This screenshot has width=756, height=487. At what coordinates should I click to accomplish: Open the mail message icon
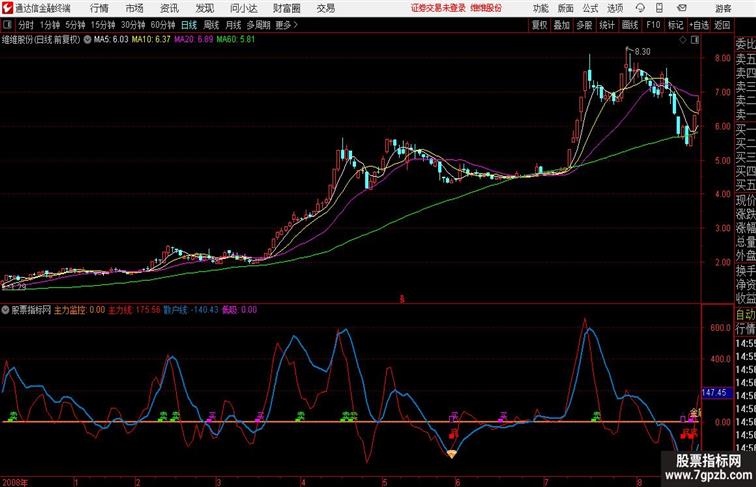tap(682, 8)
